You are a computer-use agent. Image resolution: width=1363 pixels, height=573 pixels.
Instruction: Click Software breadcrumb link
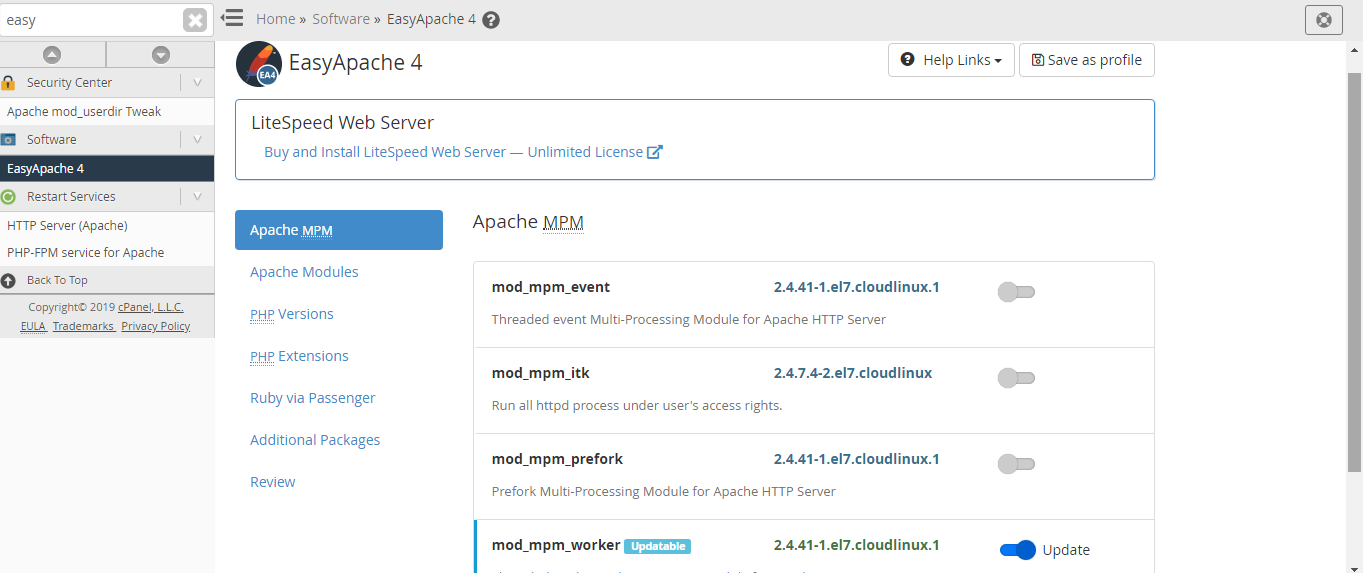(x=341, y=19)
